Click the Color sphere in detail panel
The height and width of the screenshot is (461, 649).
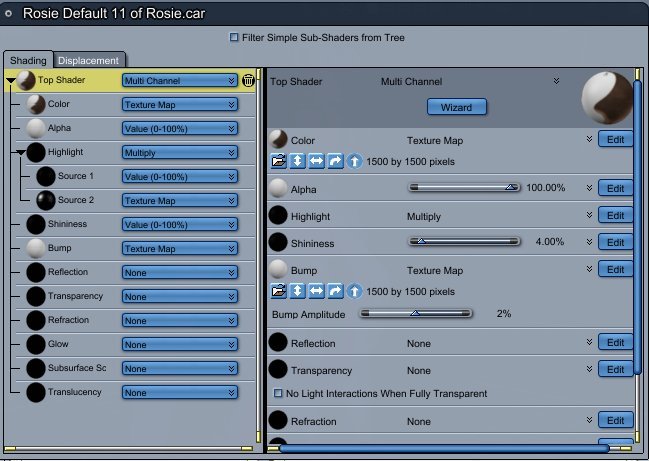(x=278, y=139)
